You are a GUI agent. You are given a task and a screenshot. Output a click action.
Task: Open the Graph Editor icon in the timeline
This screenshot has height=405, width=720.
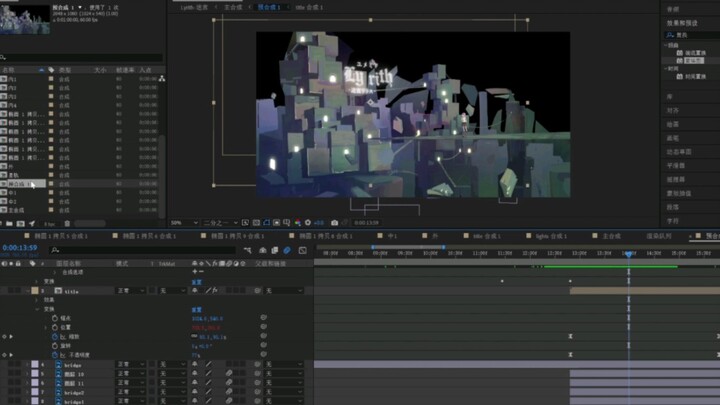point(303,250)
